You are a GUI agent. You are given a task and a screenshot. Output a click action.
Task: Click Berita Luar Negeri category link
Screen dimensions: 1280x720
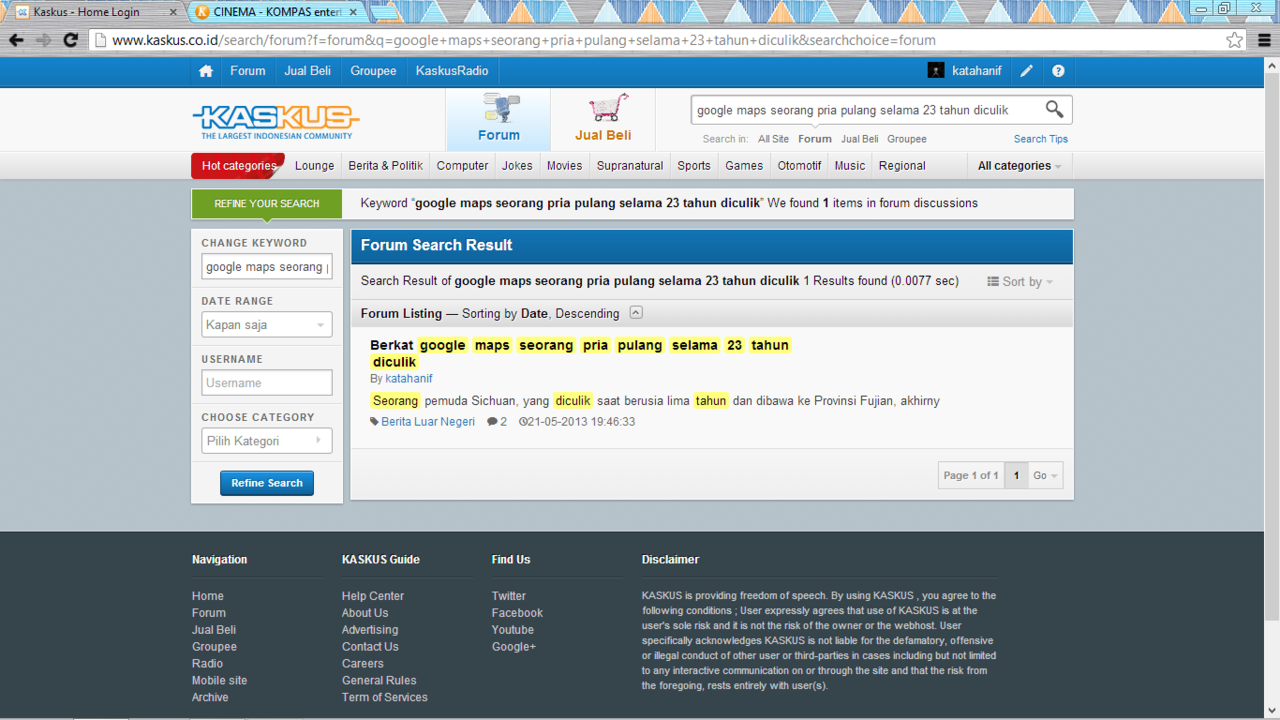pos(428,422)
